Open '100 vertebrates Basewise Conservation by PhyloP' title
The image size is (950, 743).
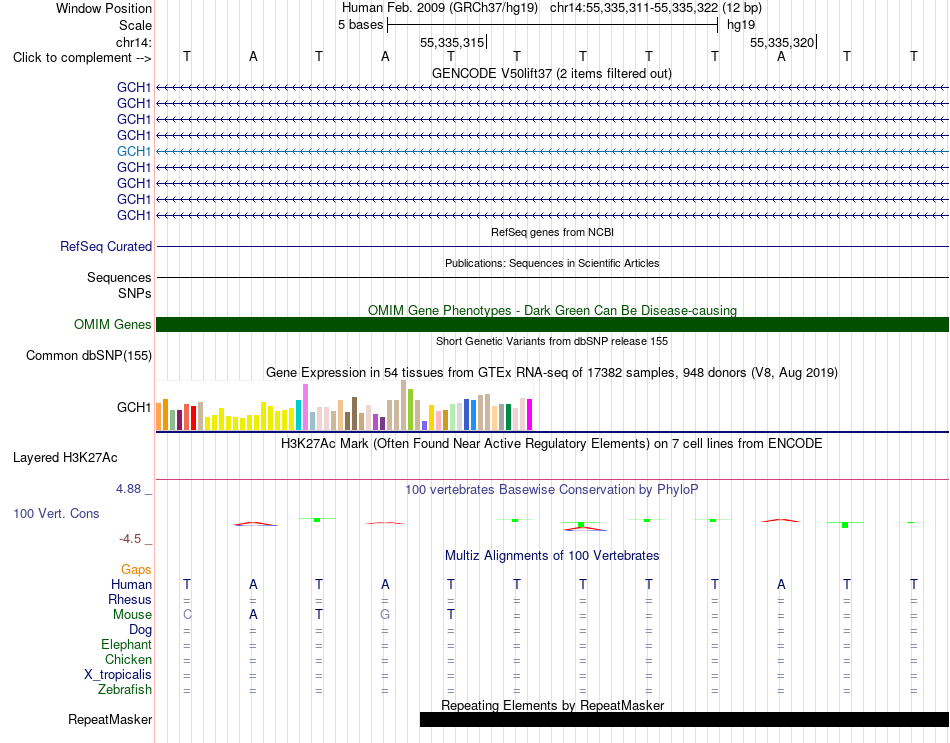[x=552, y=489]
